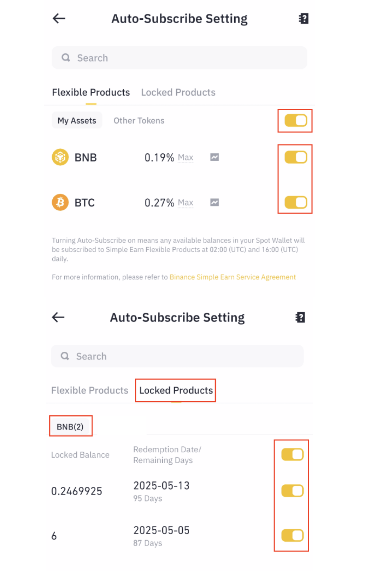
Task: Tap the BTC coin icon
Action: point(60,202)
